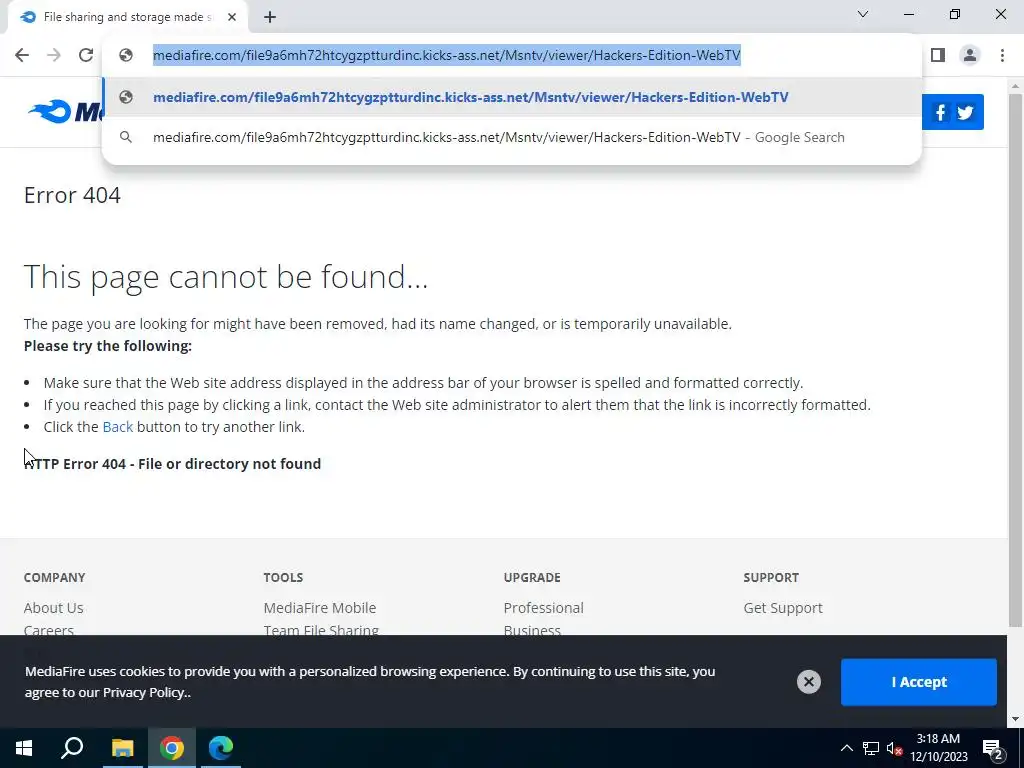Click scrollbar down arrow

[1016, 720]
